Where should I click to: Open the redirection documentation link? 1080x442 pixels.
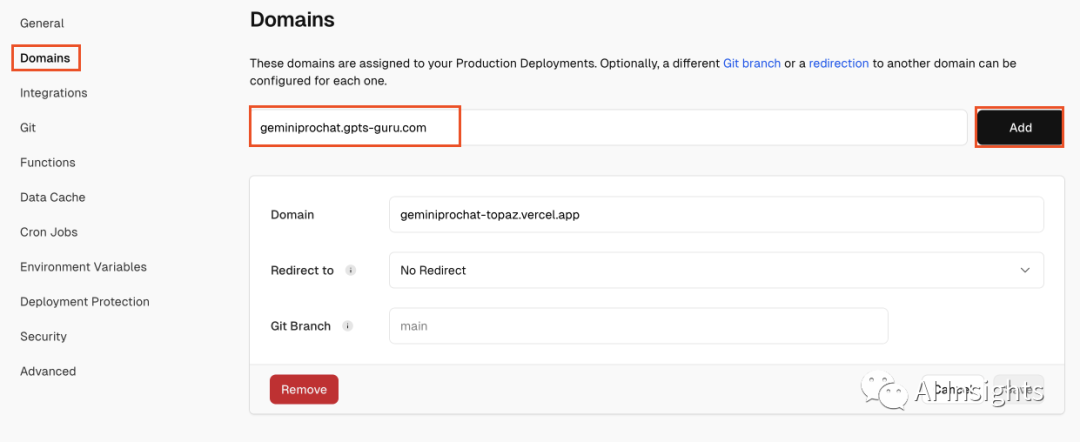click(x=839, y=63)
